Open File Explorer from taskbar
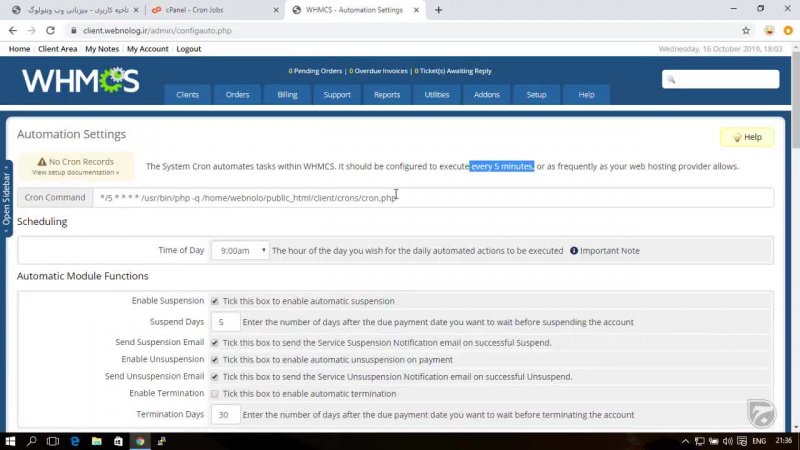The width and height of the screenshot is (800, 450). (96, 441)
